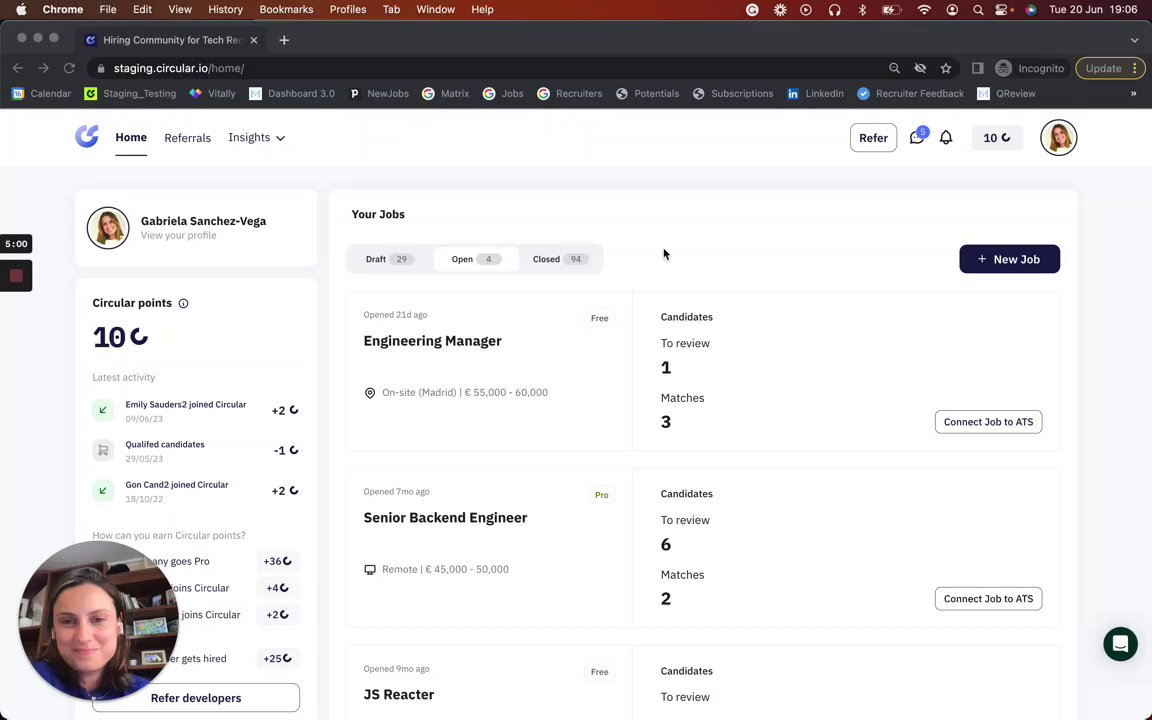Close the Hiring Community tab
The height and width of the screenshot is (720, 1152).
pos(253,40)
